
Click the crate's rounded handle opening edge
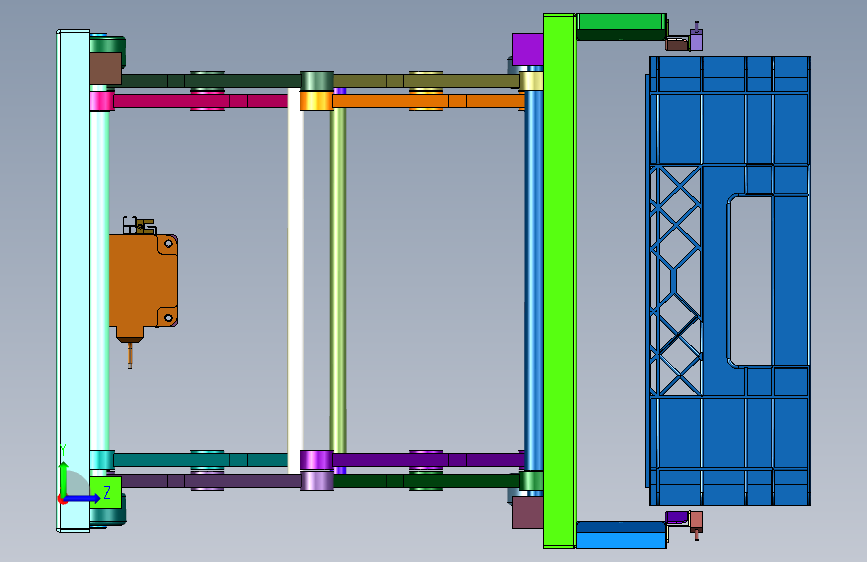click(729, 280)
